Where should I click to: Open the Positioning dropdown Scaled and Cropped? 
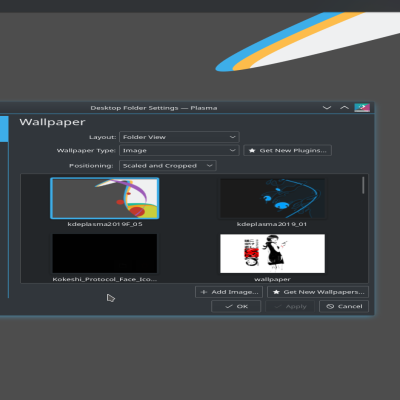(168, 166)
